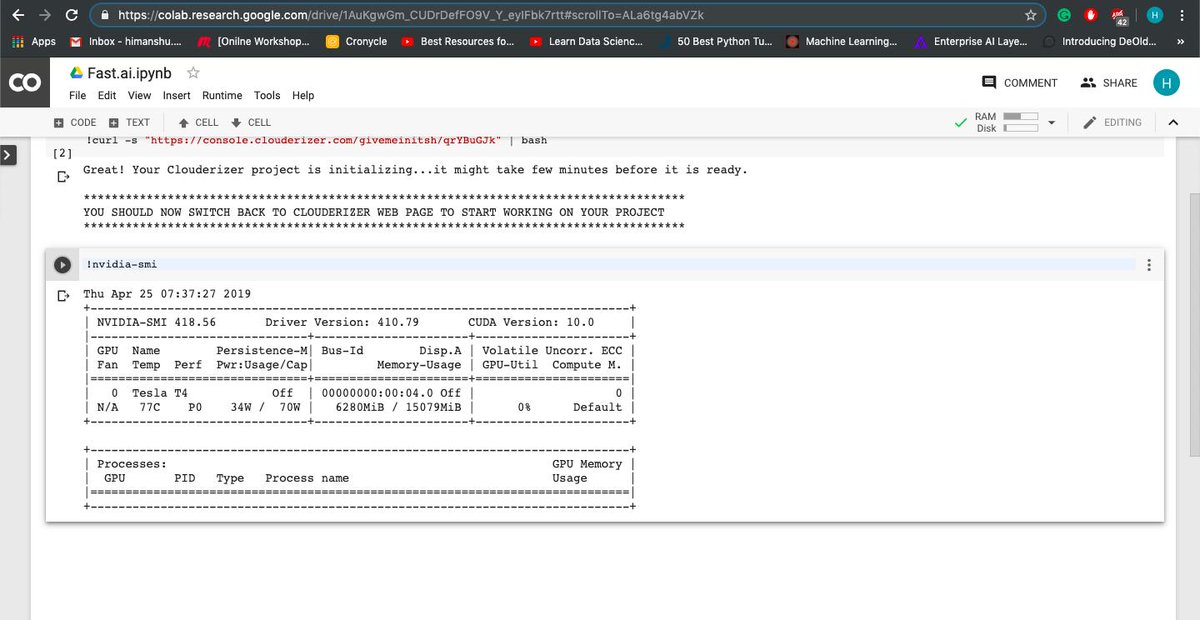This screenshot has height=620, width=1200.
Task: Expand the runtime connection dropdown arrow
Action: 1051,123
